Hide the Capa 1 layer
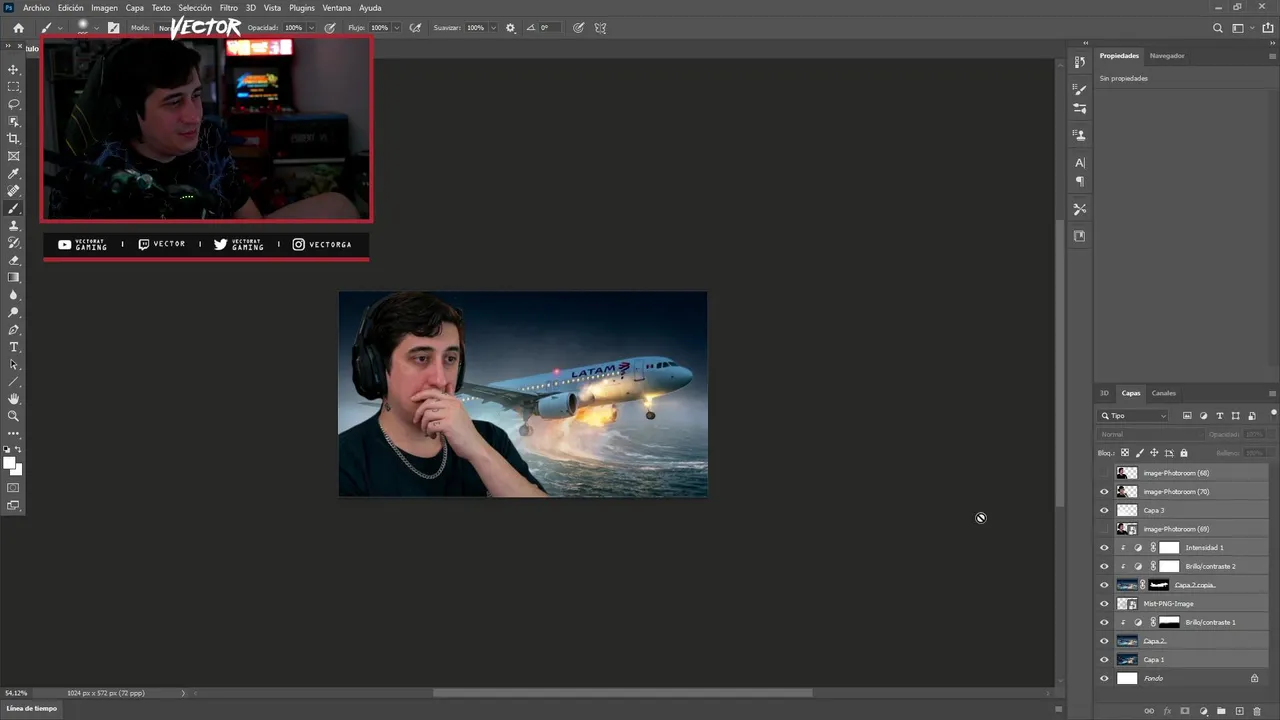1280x720 pixels. click(1104, 660)
